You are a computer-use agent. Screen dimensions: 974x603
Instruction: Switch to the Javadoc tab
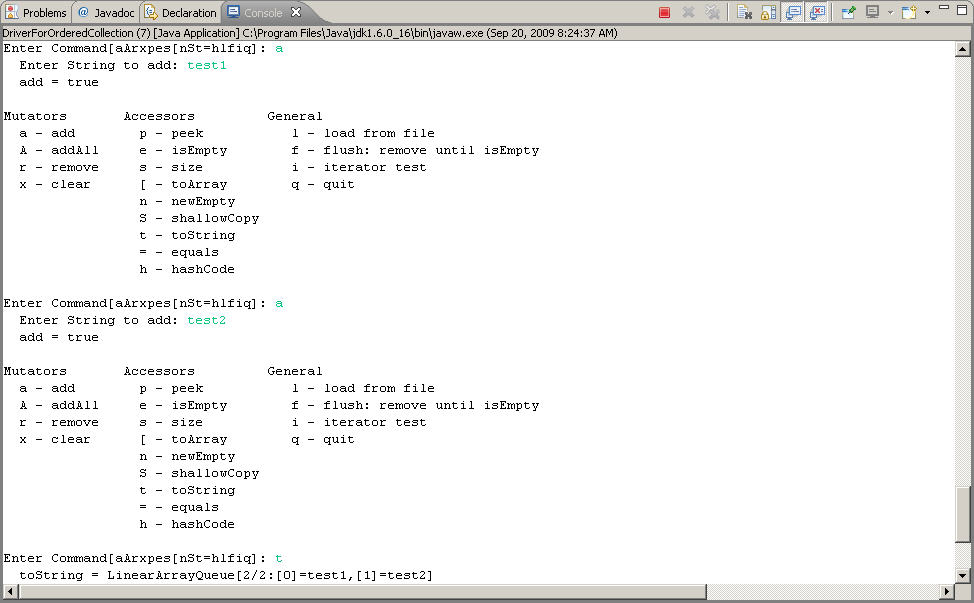tap(105, 12)
